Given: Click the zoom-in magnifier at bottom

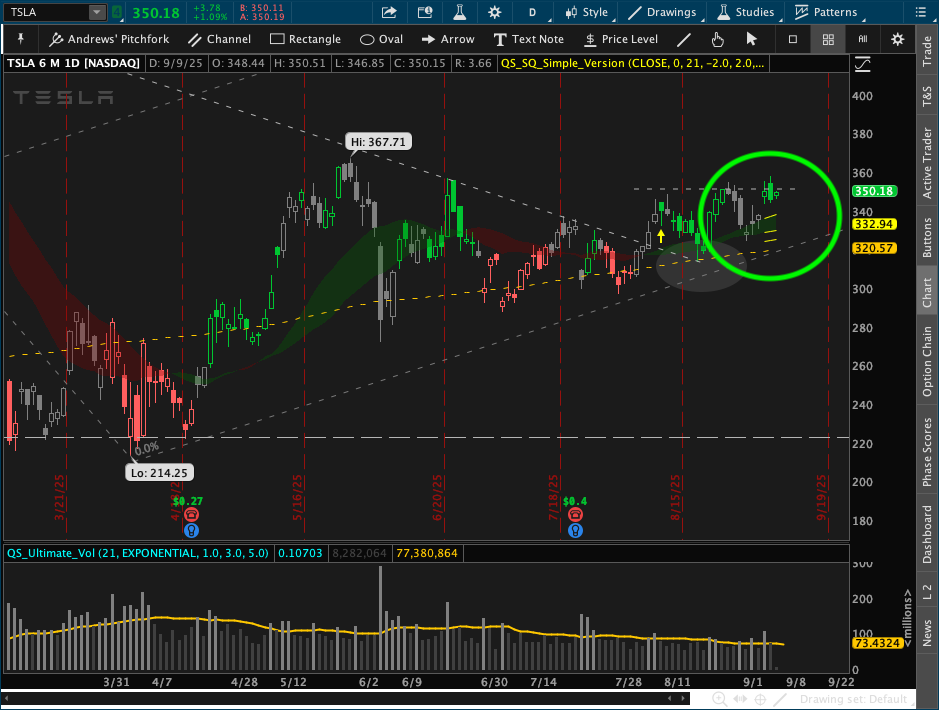Looking at the screenshot, I should tap(719, 699).
